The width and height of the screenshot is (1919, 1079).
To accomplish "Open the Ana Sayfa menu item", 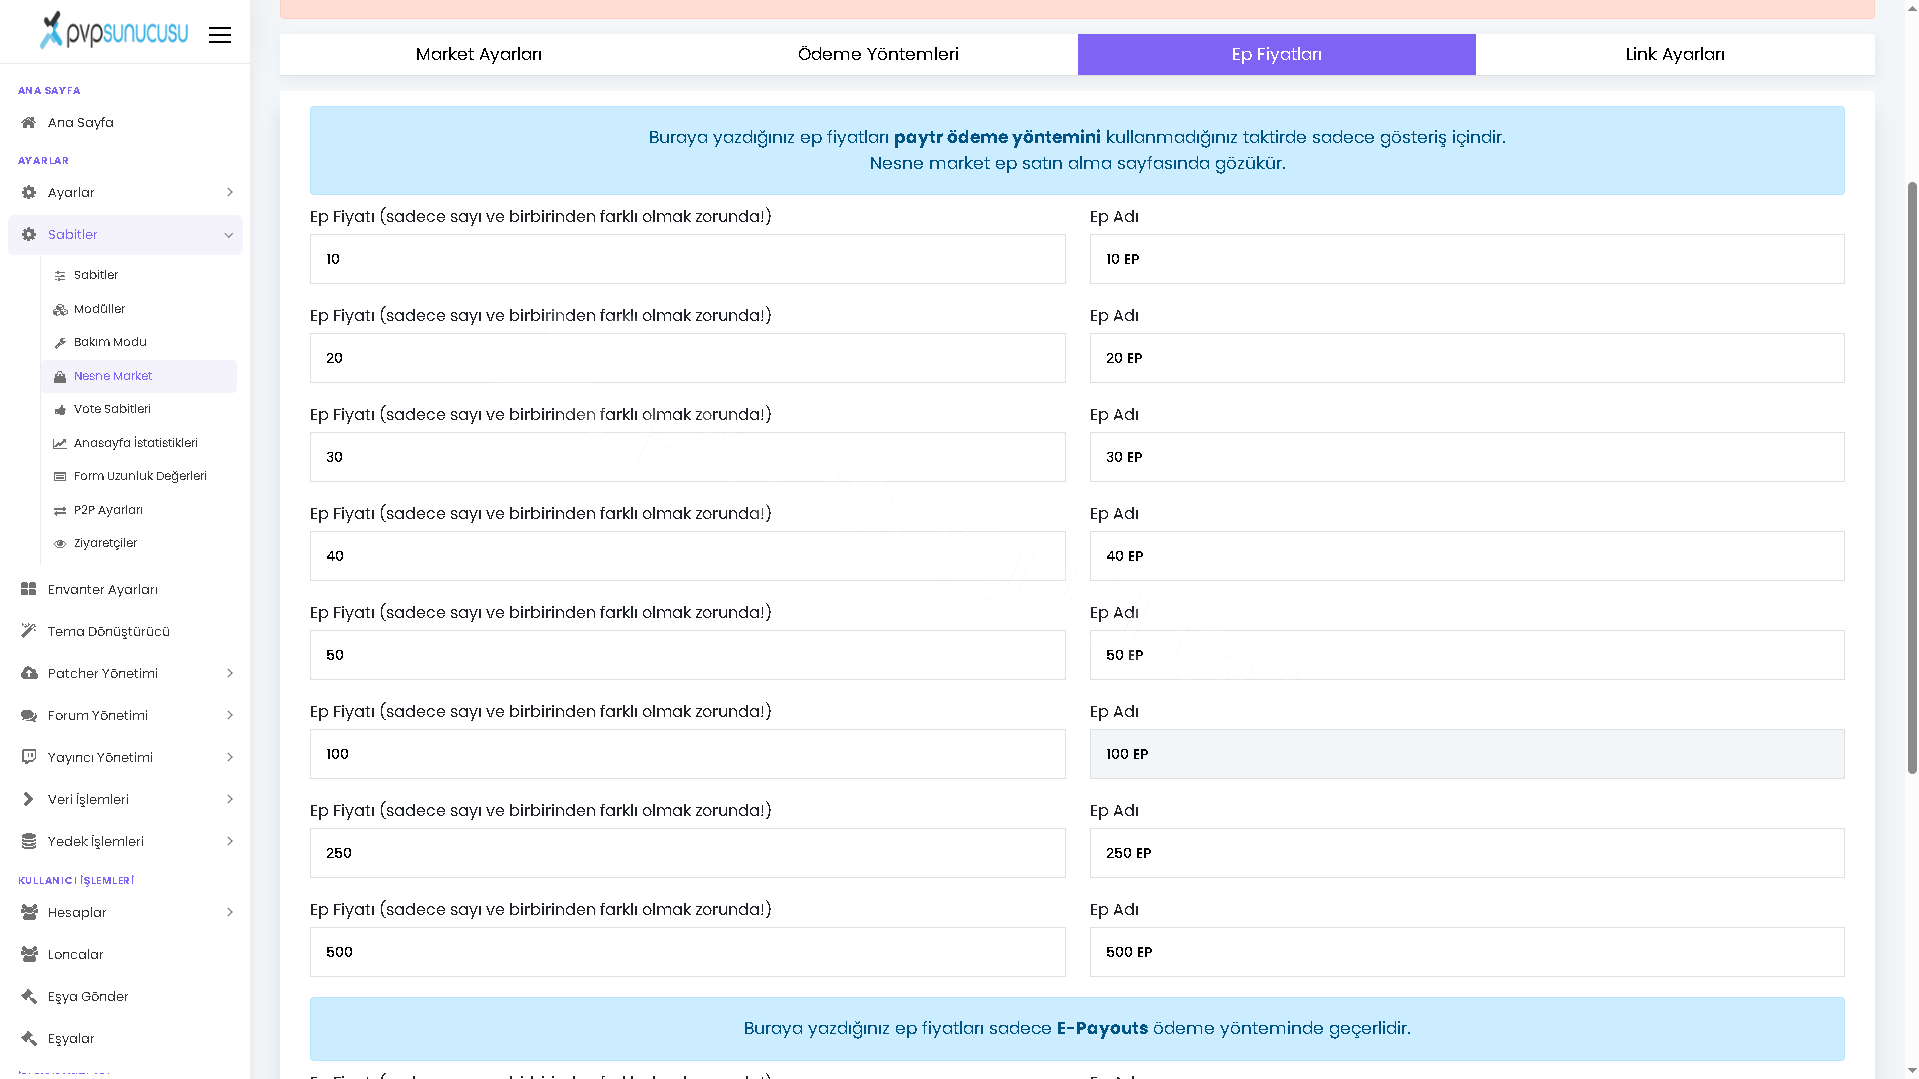I will click(125, 123).
